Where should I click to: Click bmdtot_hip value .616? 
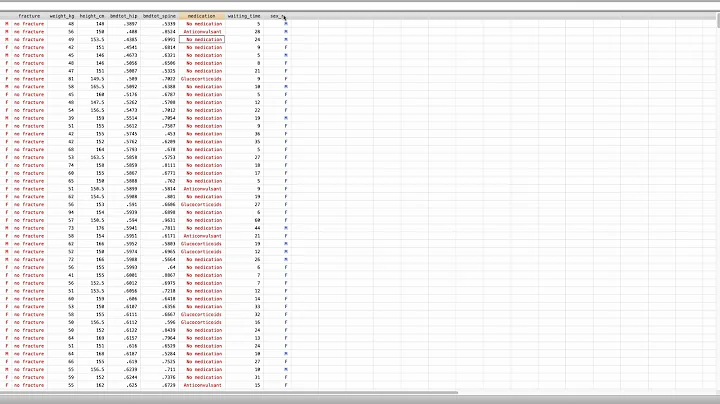point(132,346)
